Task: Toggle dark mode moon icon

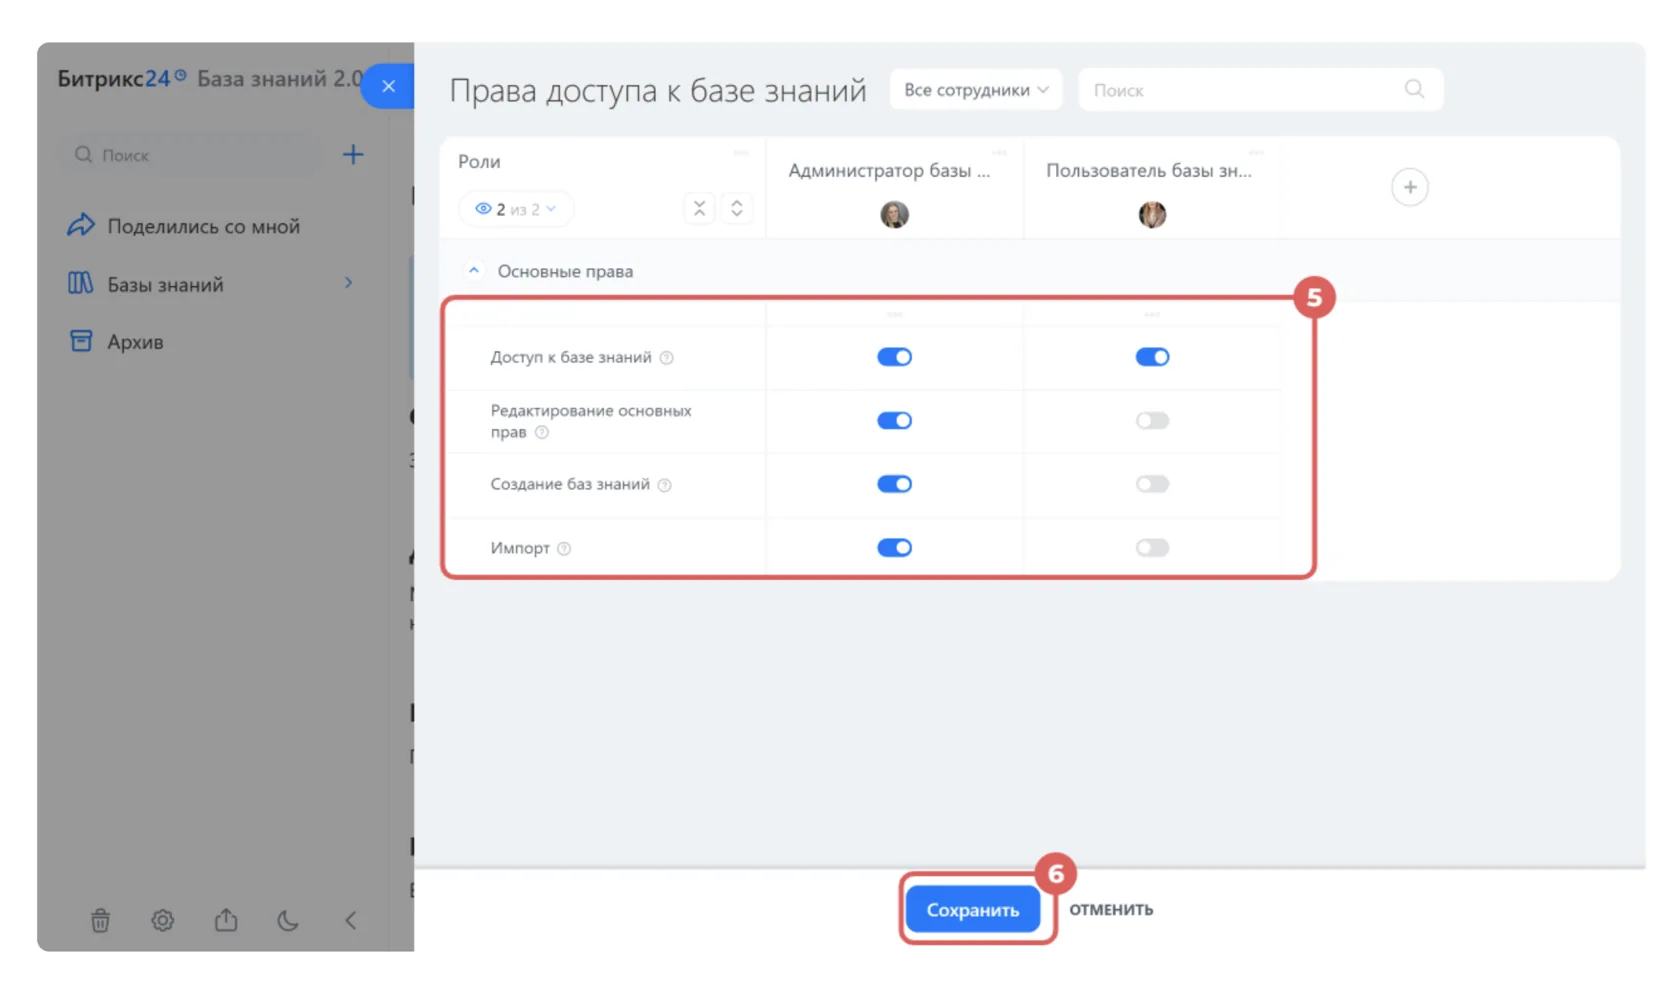Action: click(x=288, y=920)
